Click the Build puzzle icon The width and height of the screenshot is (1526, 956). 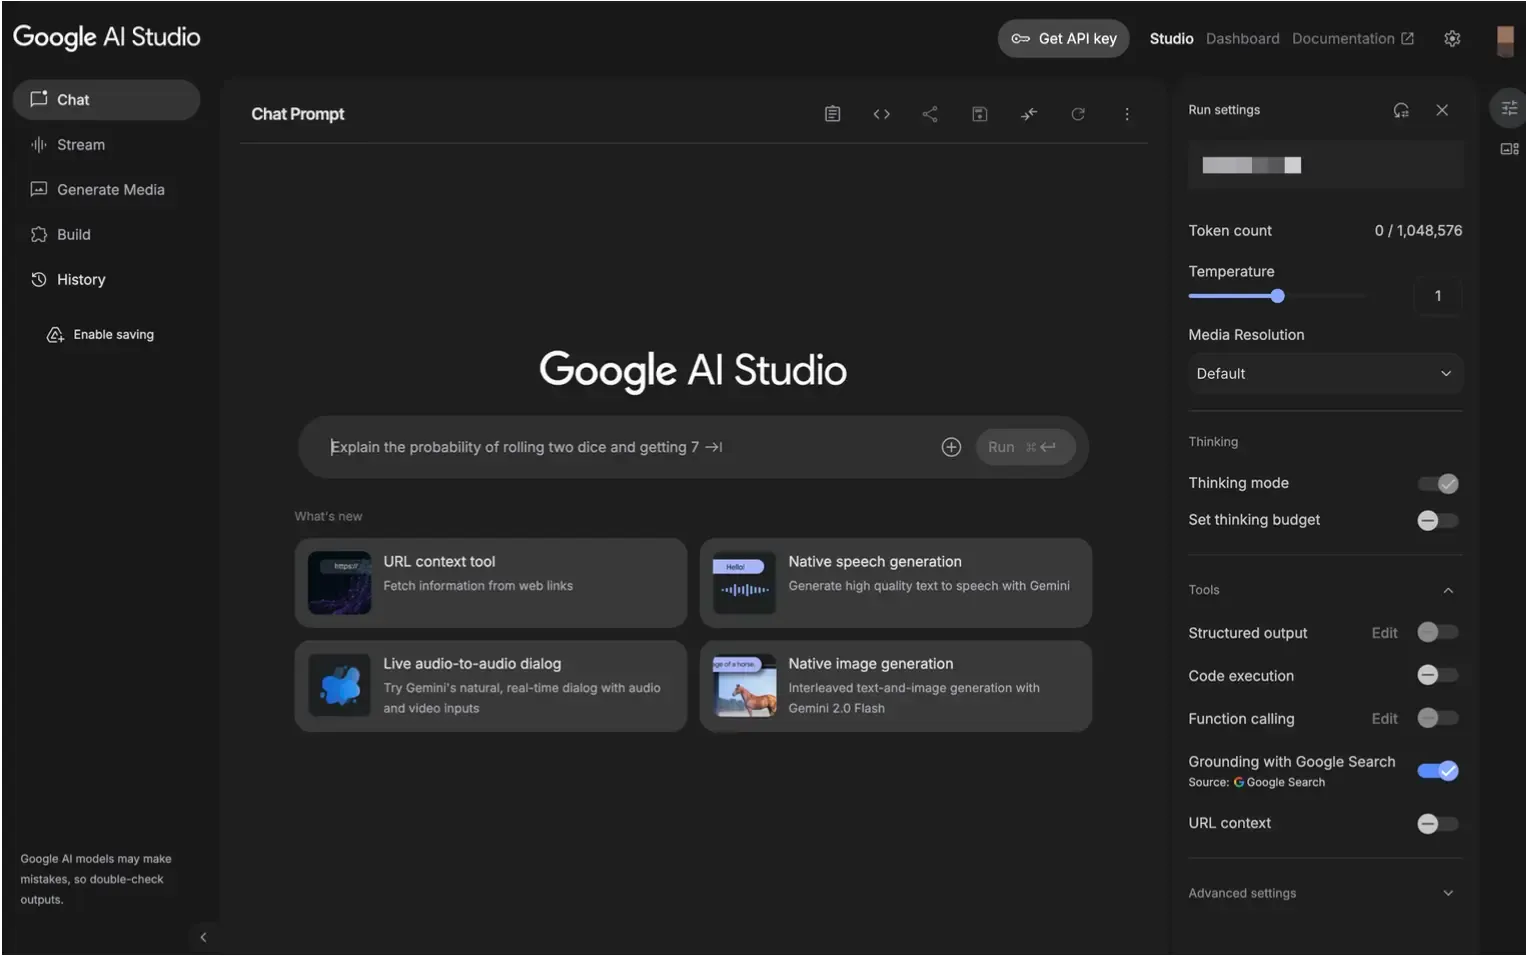[39, 234]
